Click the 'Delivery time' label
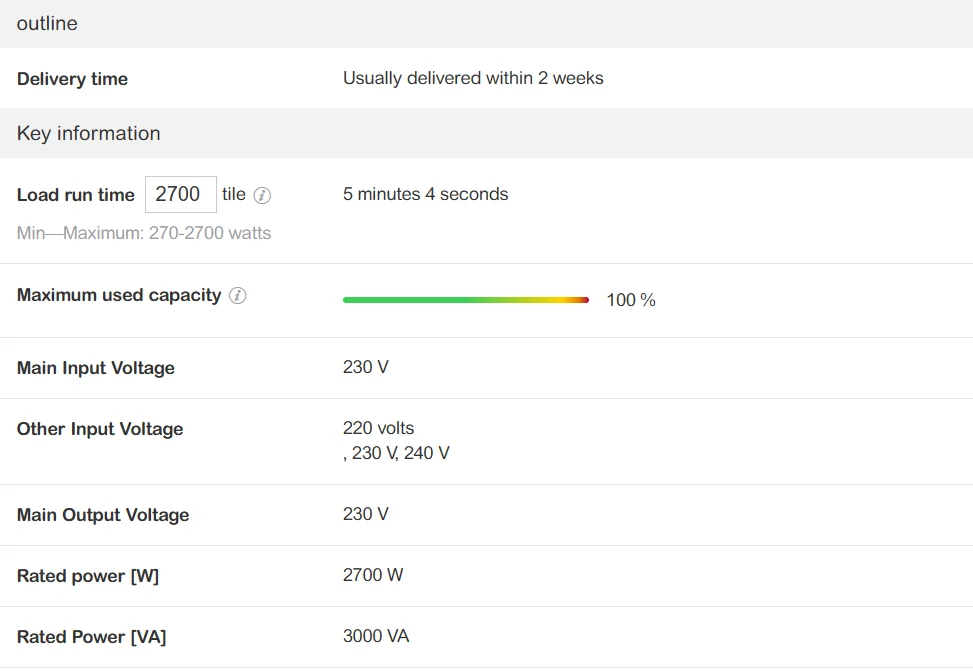 (72, 79)
